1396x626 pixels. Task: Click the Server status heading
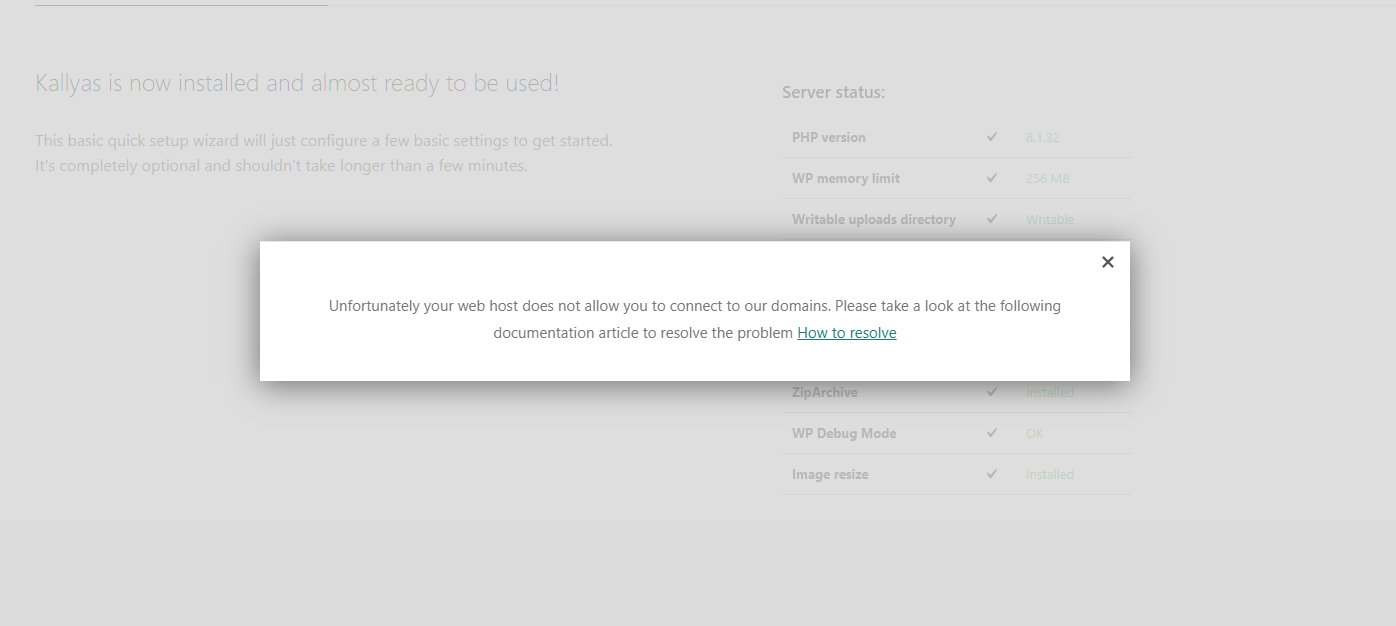[x=833, y=92]
